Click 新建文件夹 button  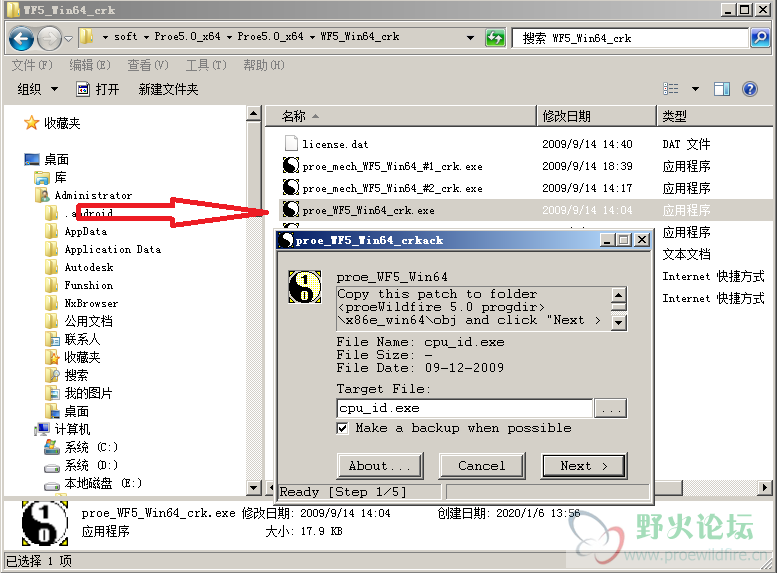pos(168,89)
